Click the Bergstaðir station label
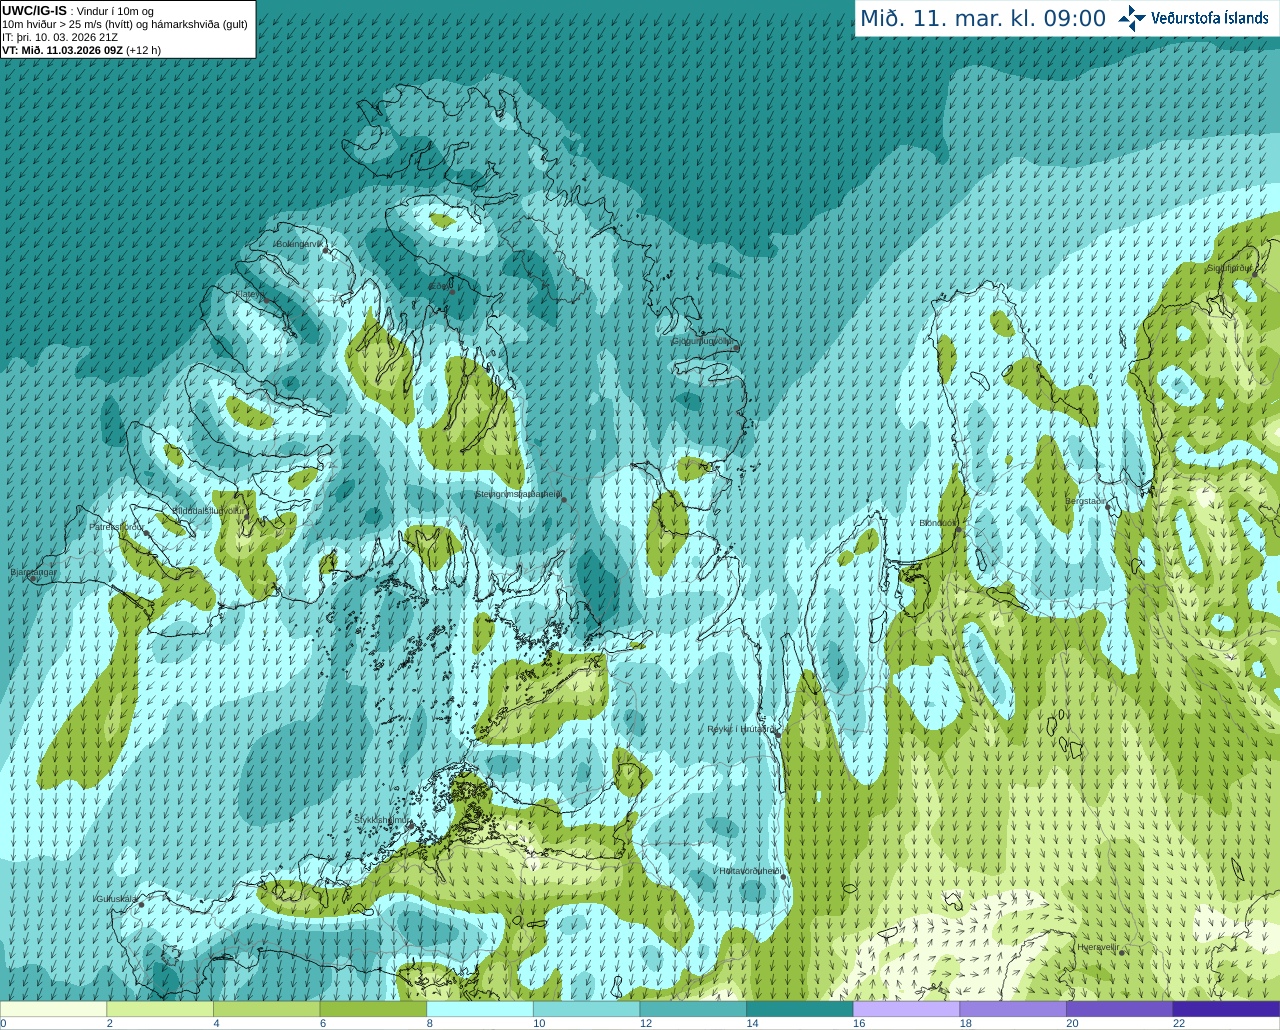The height and width of the screenshot is (1030, 1280). (x=1086, y=501)
